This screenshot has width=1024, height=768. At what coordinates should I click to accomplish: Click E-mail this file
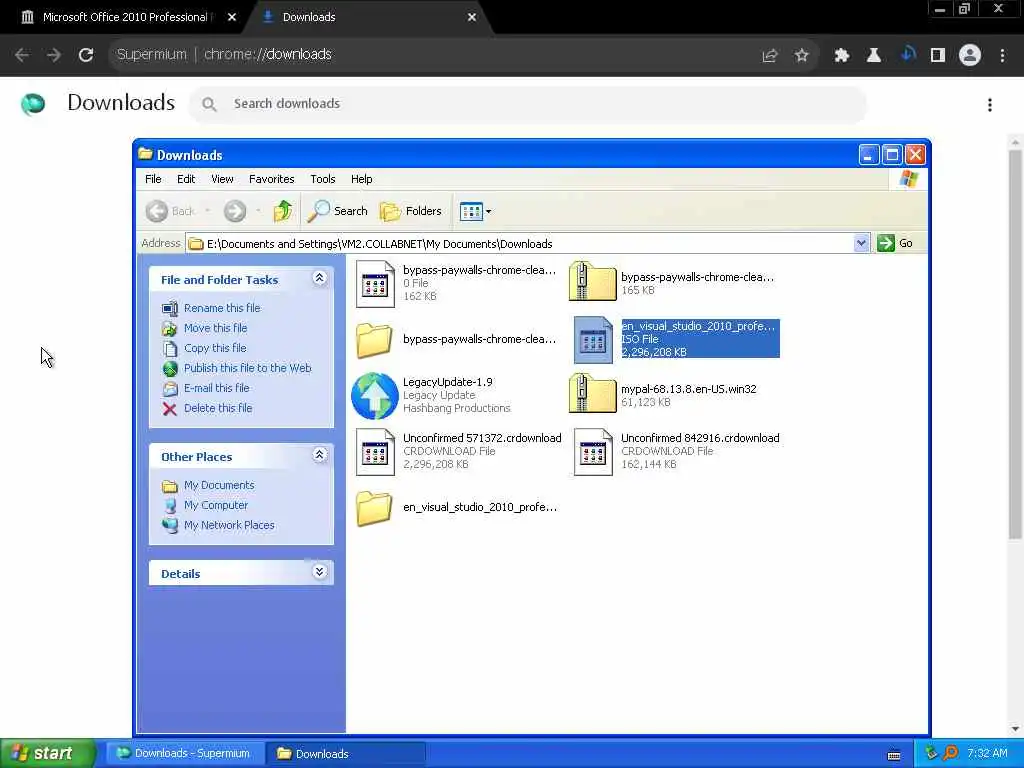[x=216, y=388]
